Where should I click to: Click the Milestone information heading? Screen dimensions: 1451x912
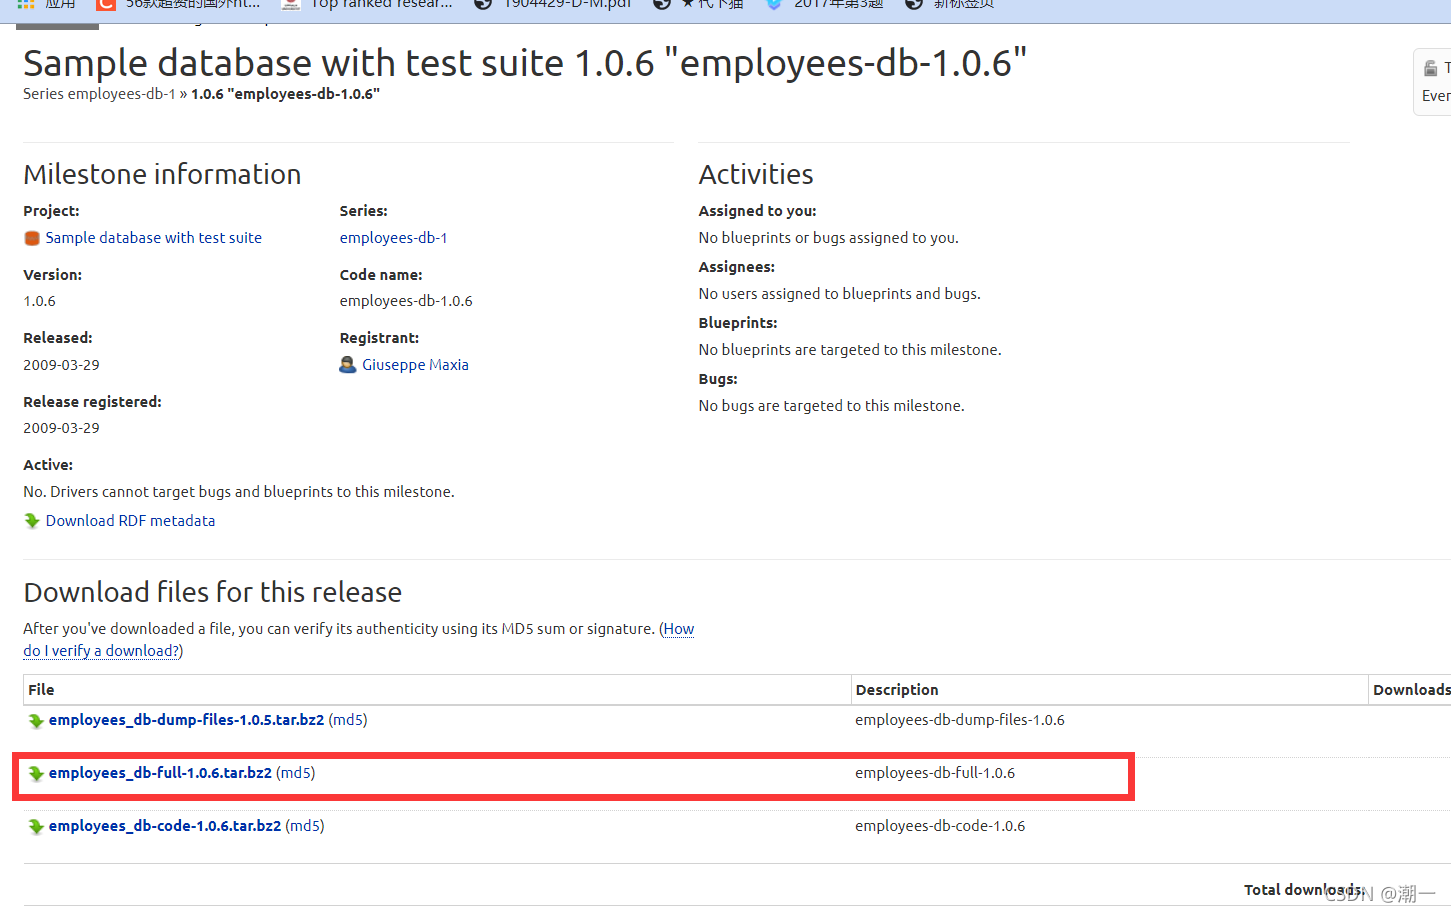tap(162, 174)
